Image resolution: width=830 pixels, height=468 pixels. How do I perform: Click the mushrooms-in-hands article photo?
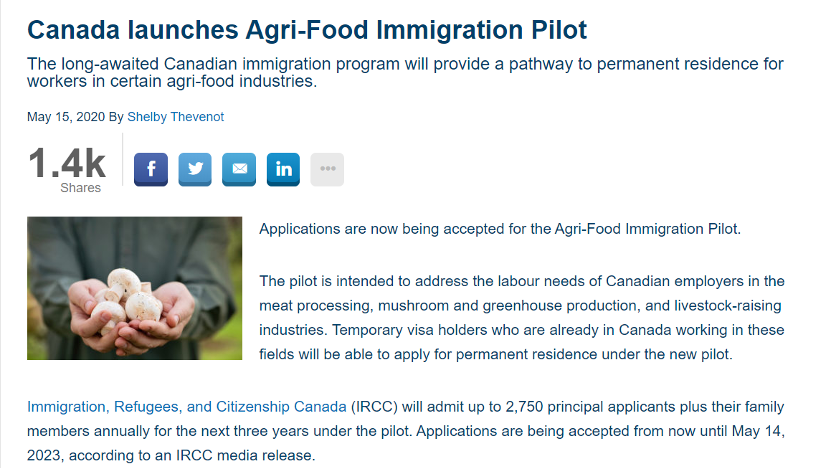click(x=135, y=288)
